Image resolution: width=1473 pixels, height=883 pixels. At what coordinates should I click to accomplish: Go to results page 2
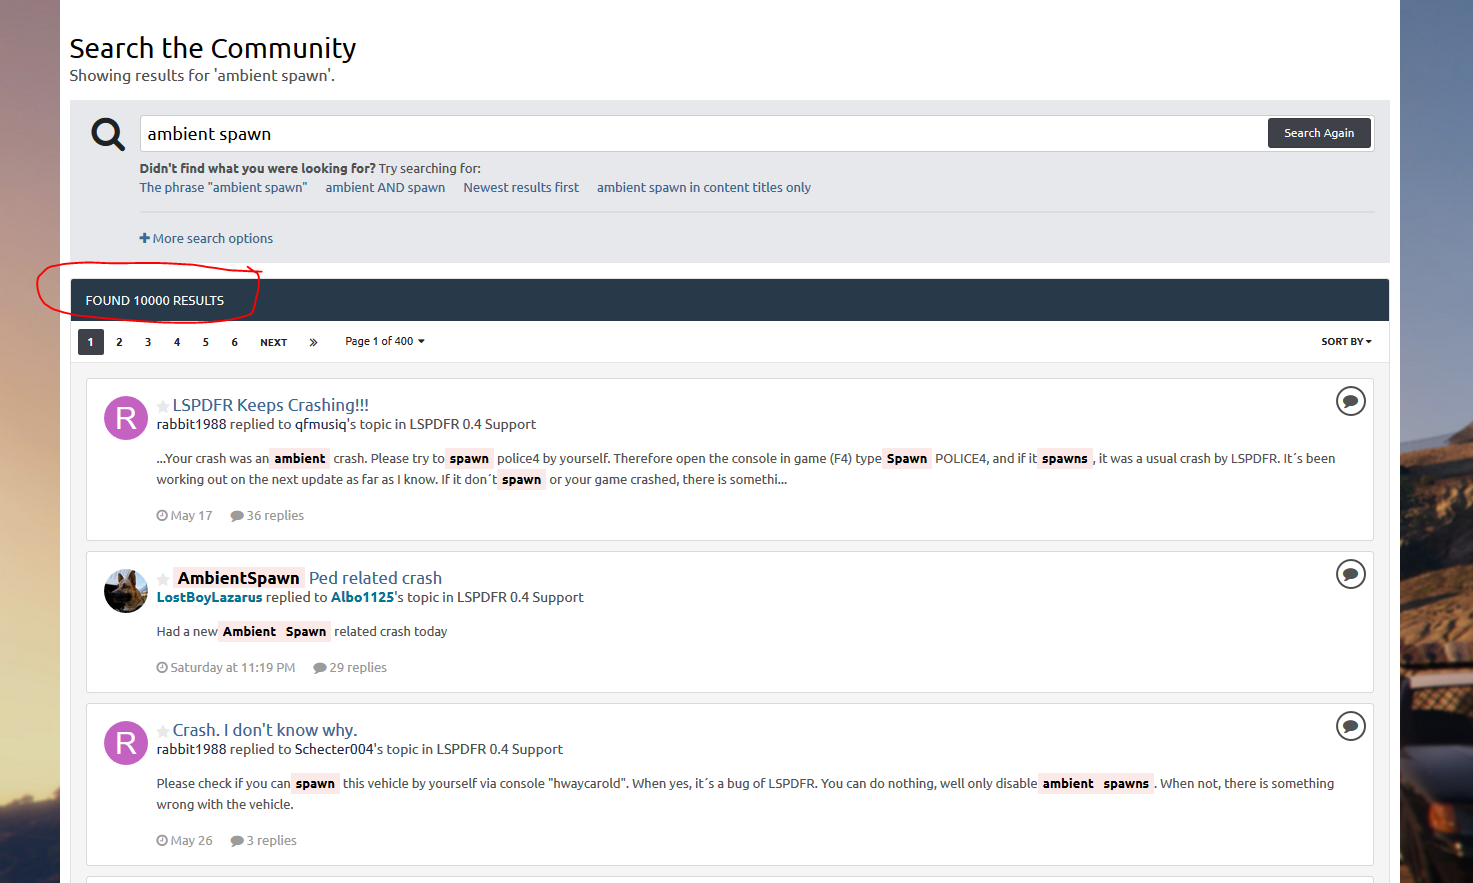click(x=119, y=342)
